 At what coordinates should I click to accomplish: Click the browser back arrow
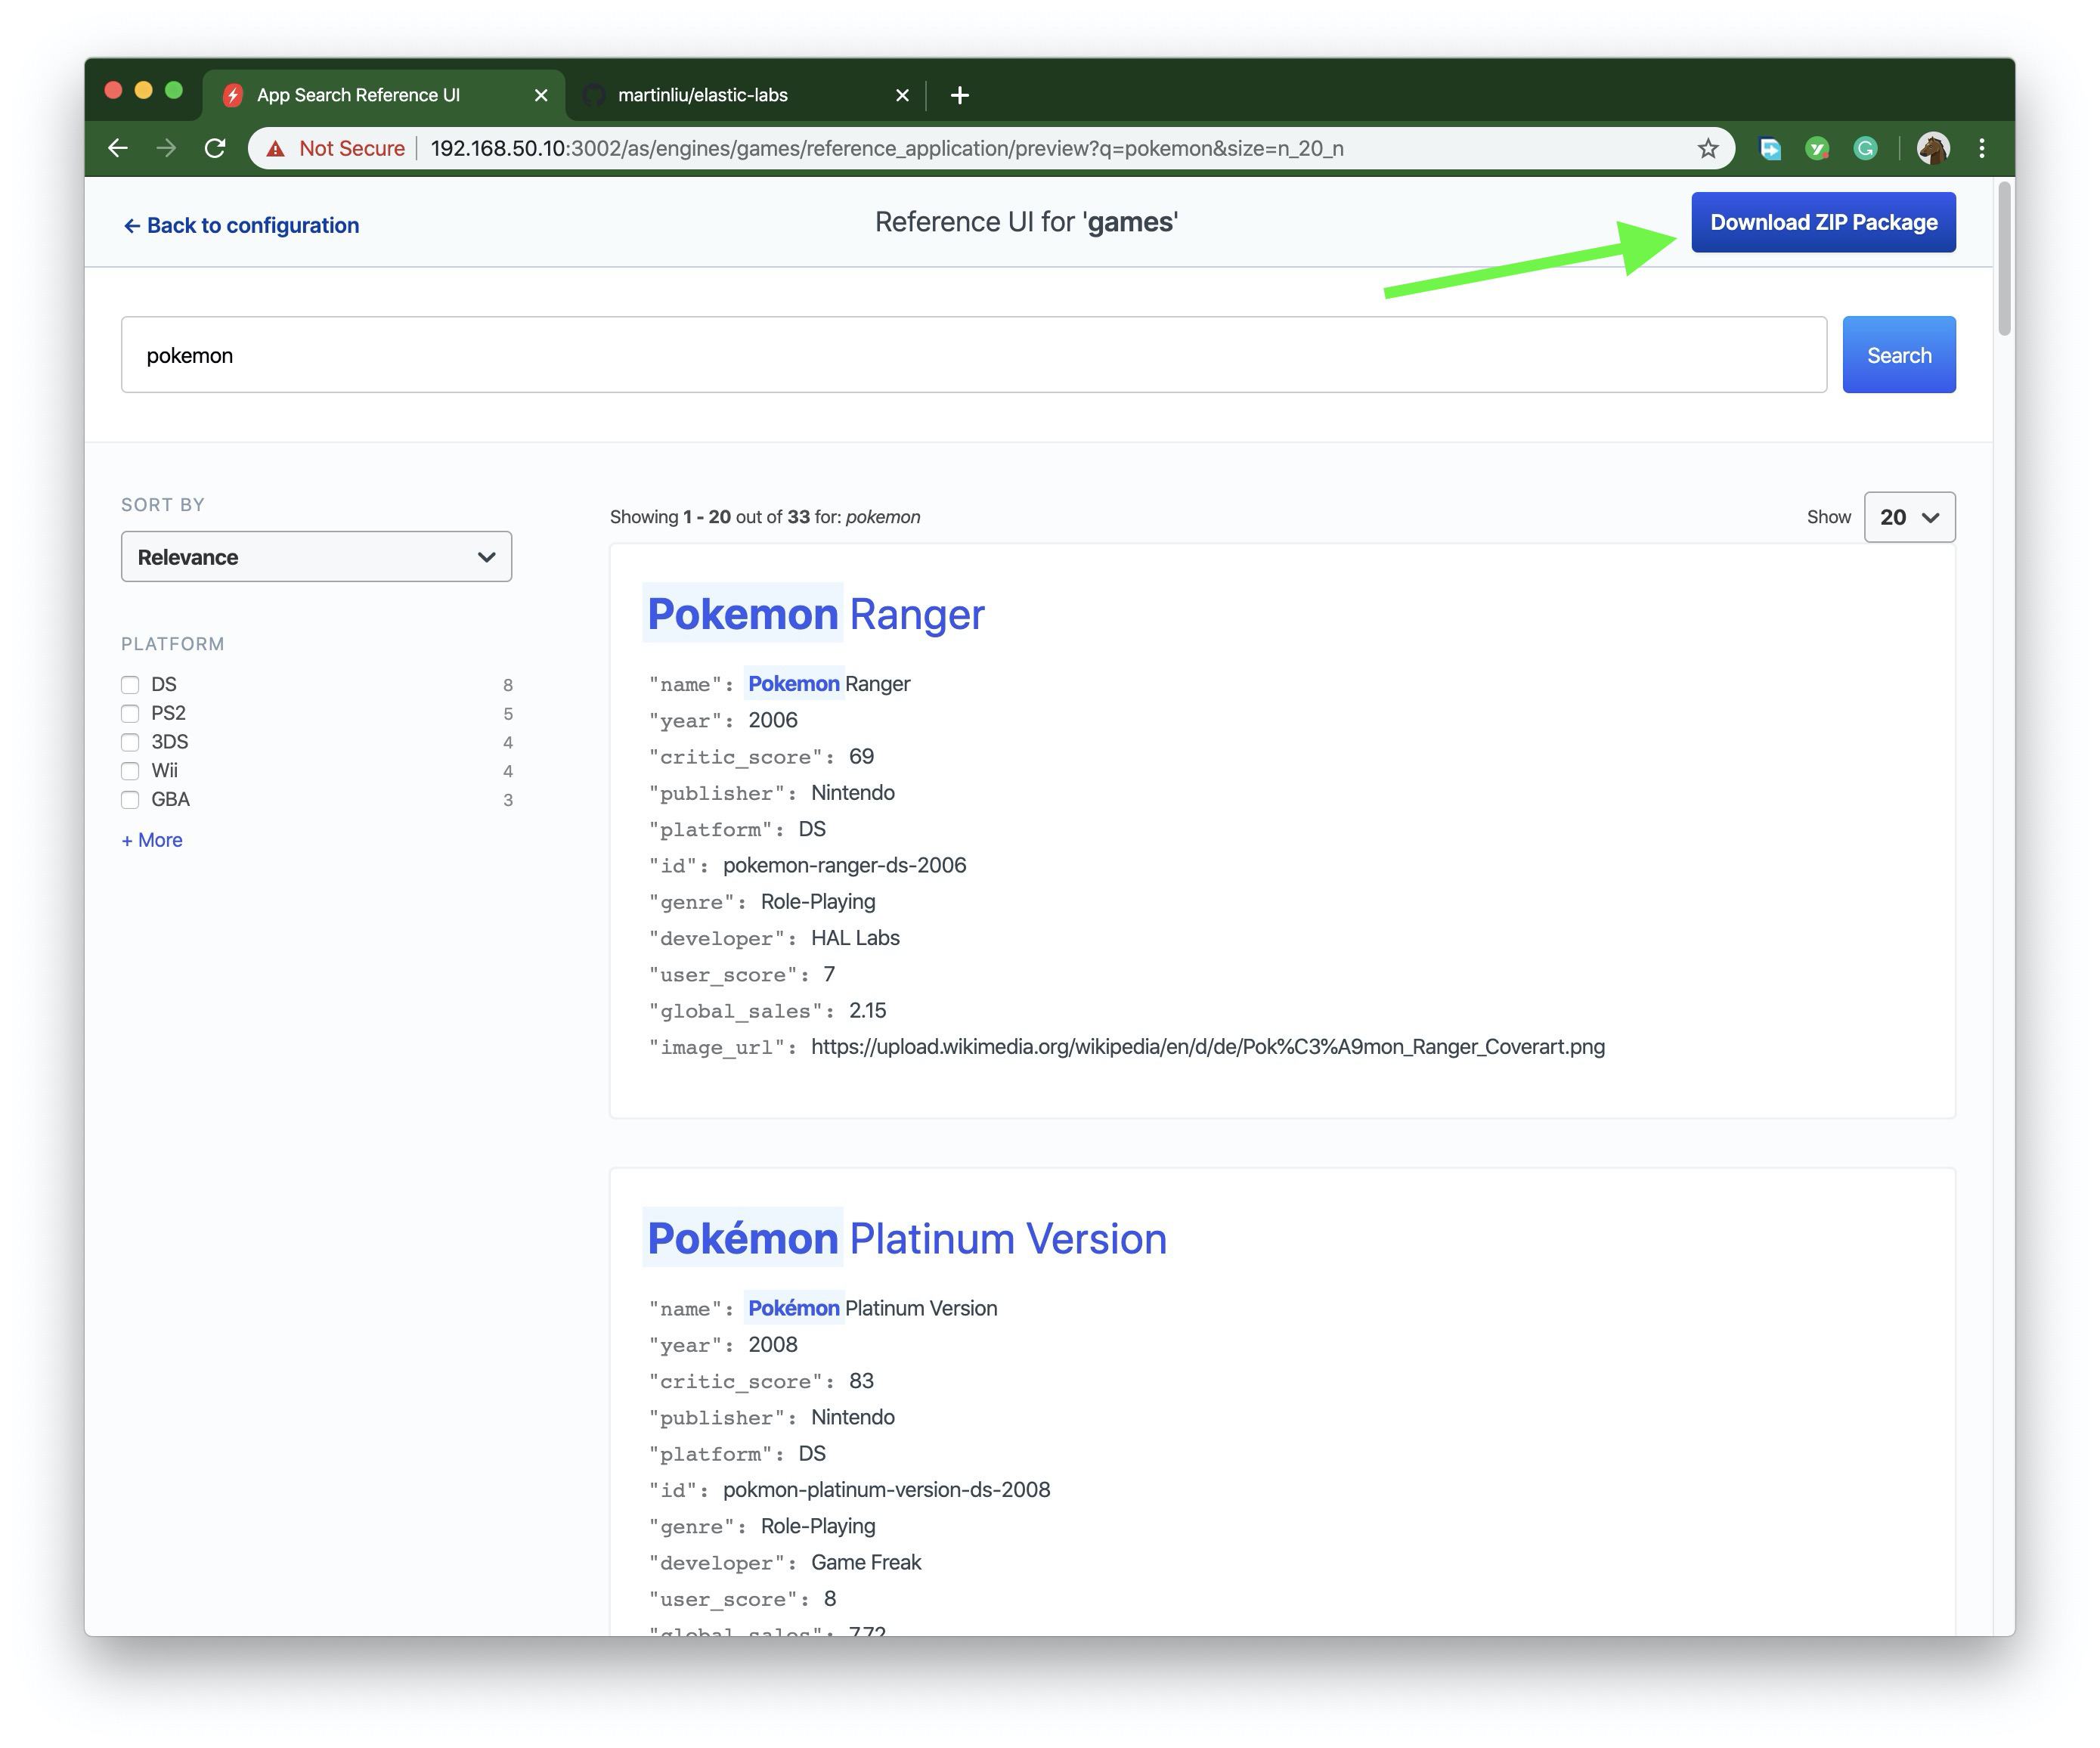(118, 148)
